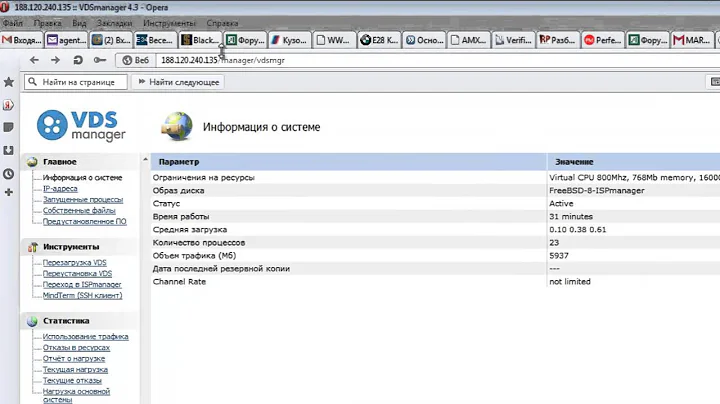Reload the page with the refresh icon
The width and height of the screenshot is (720, 404).
(x=78, y=60)
